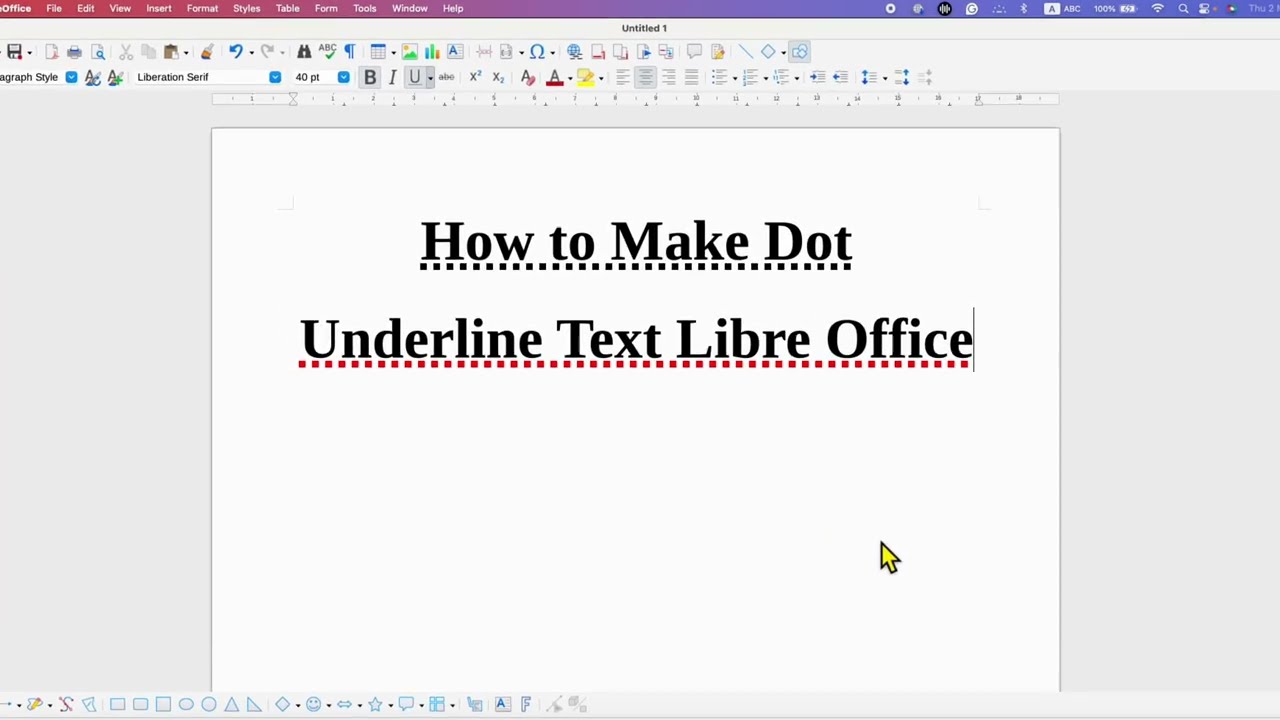Toggle Strikethrough formatting

(446, 77)
